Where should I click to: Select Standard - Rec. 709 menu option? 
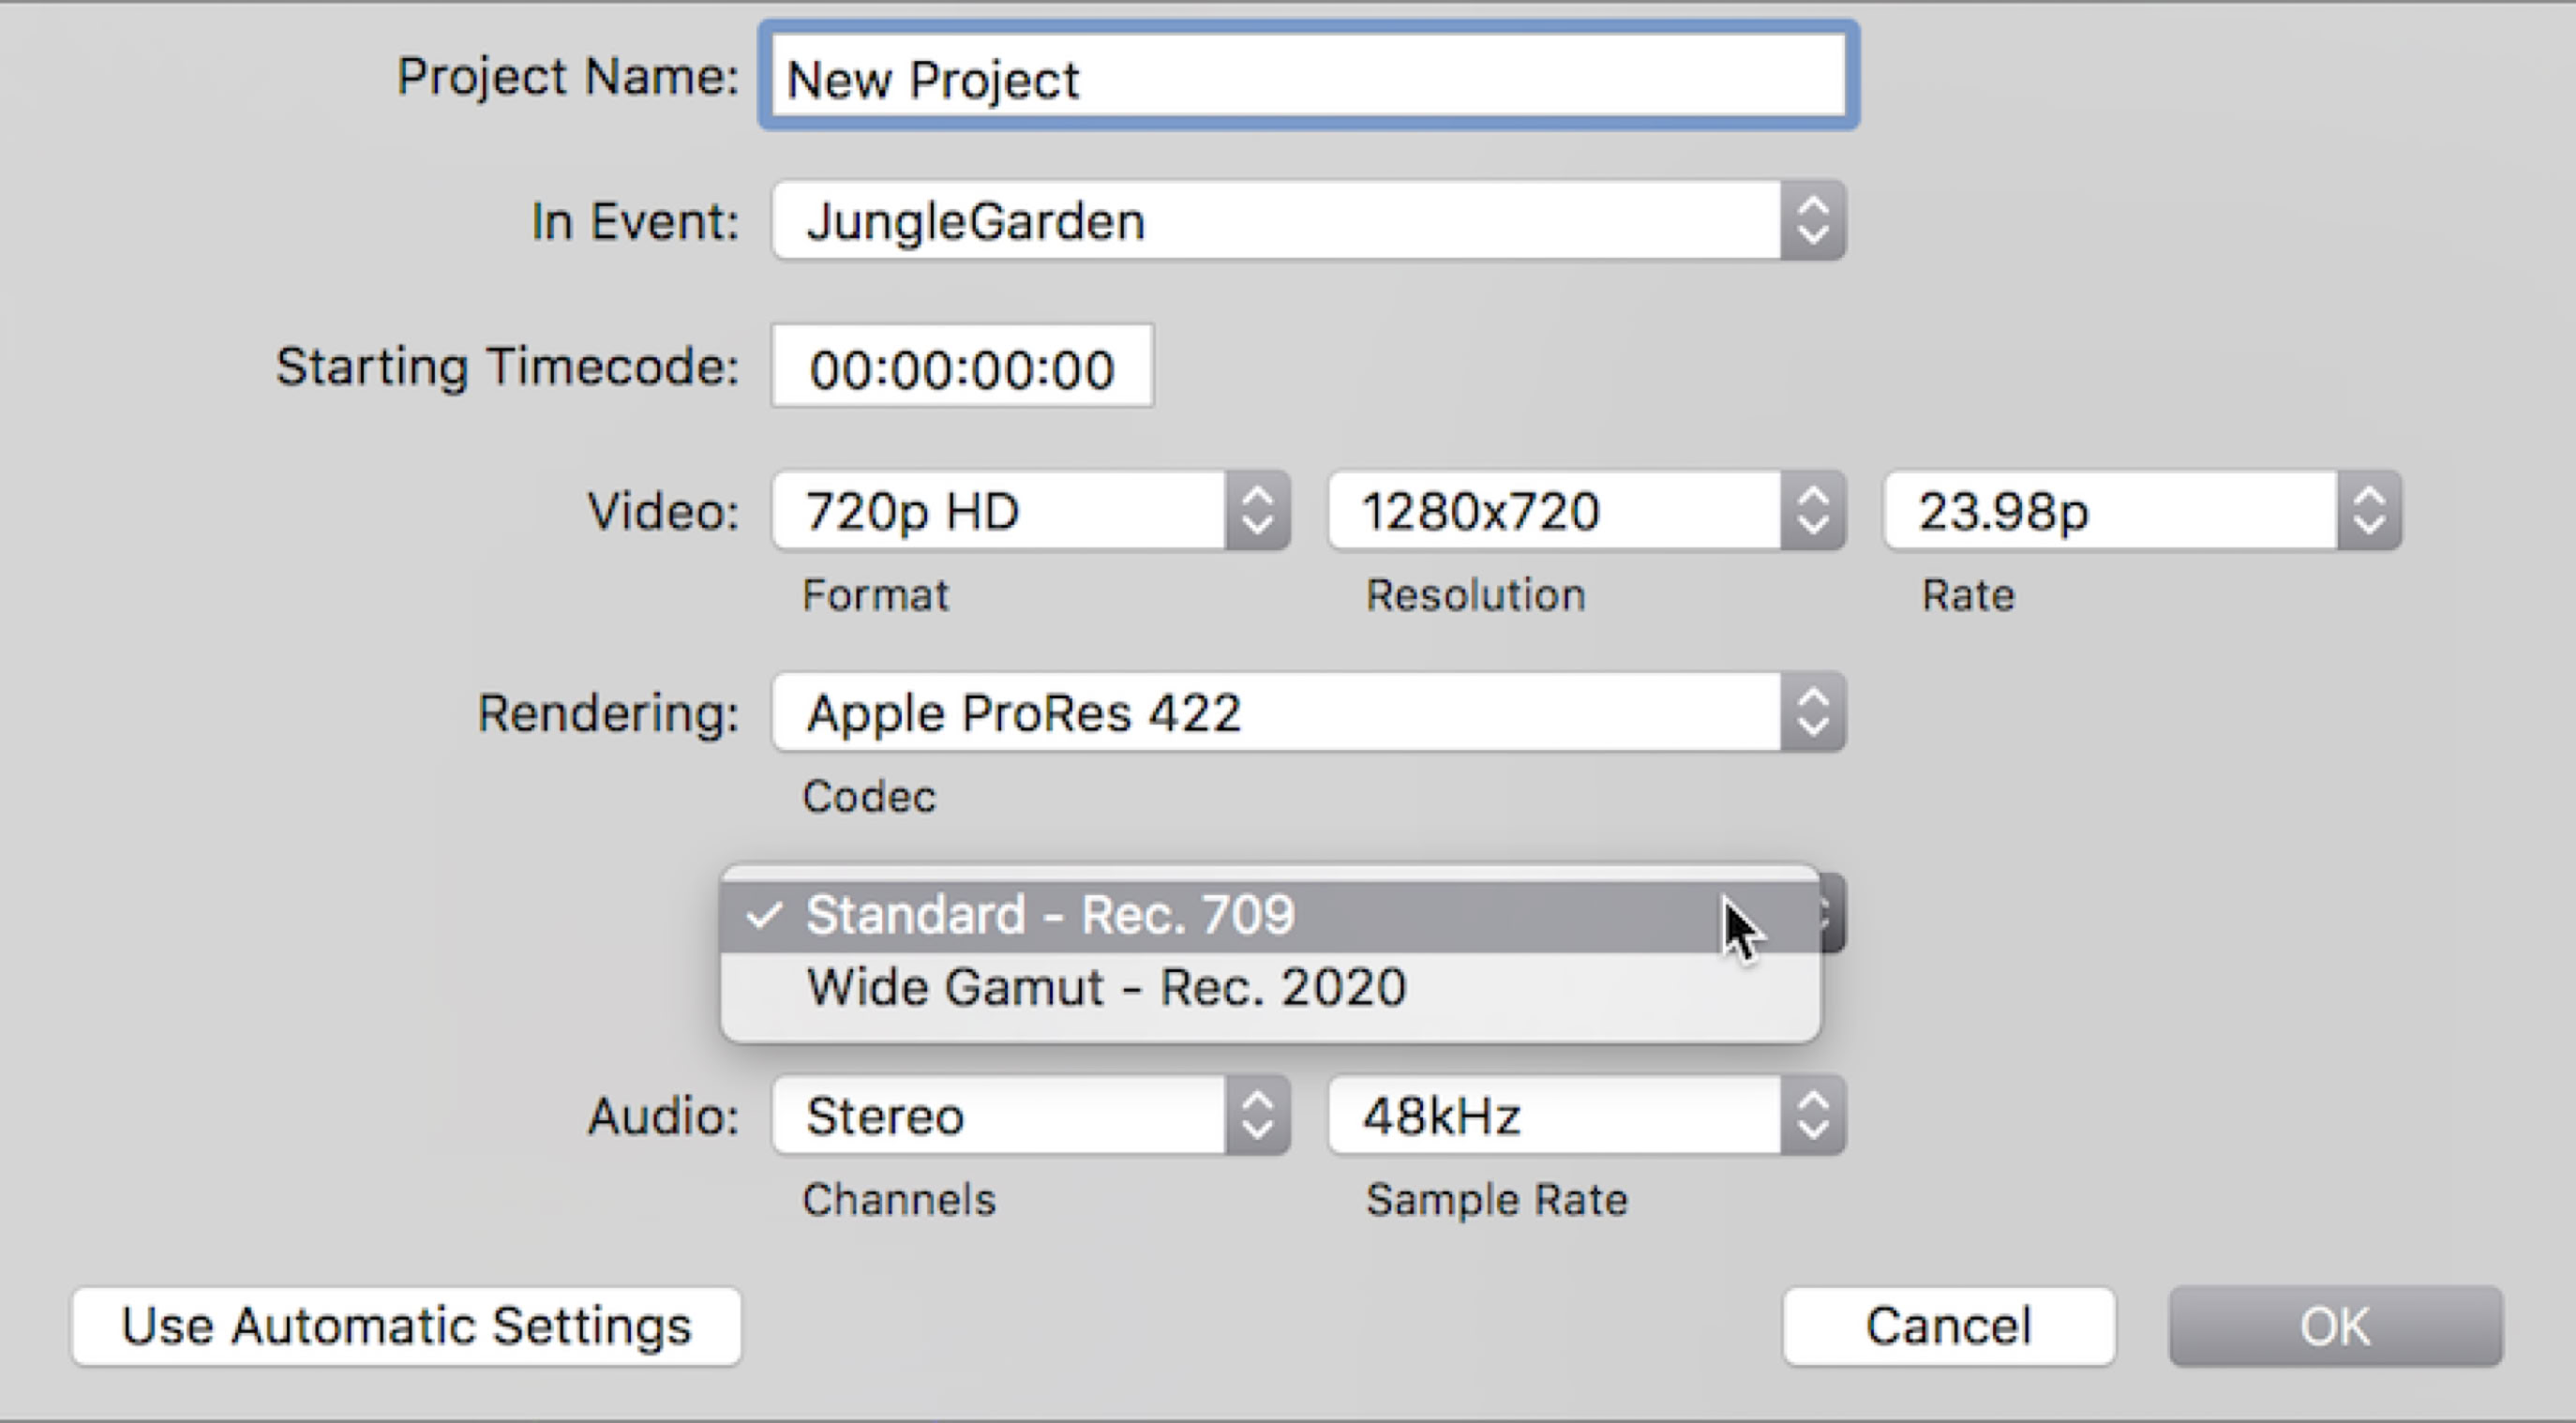pos(1050,915)
